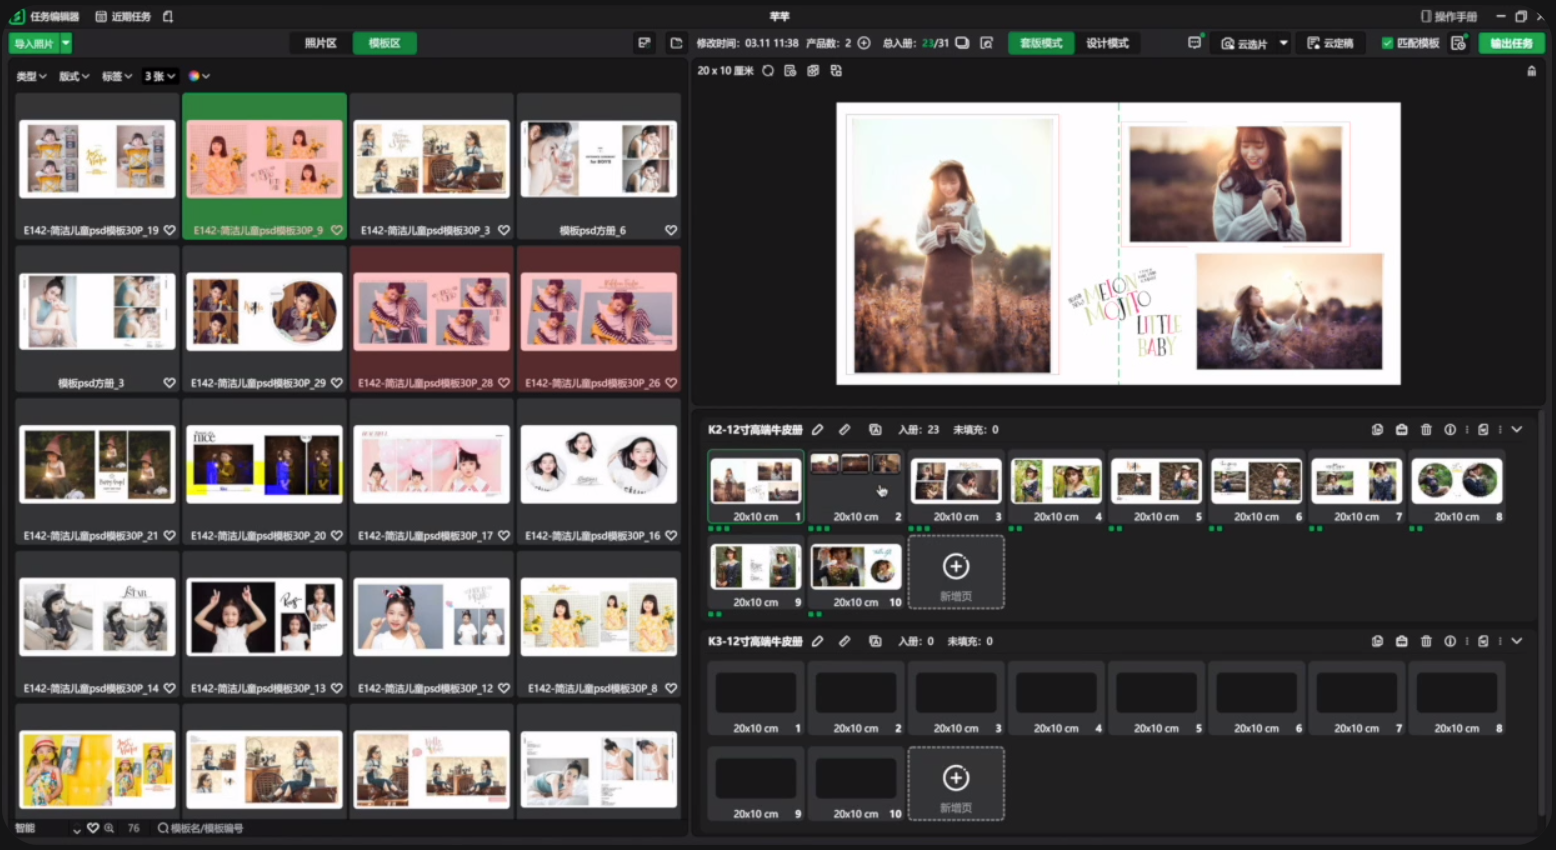This screenshot has height=850, width=1556.
Task: Switch to 套版模式 mode
Action: point(1041,43)
